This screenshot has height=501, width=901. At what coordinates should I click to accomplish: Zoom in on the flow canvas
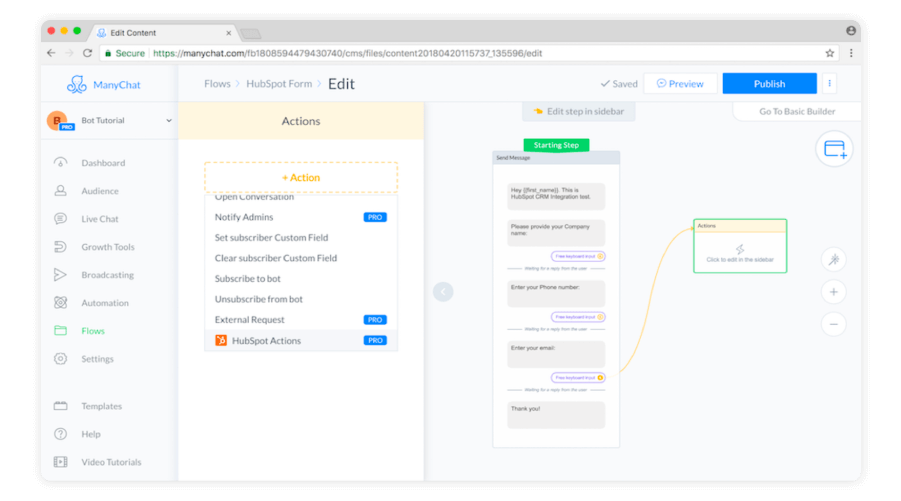pyautogui.click(x=834, y=292)
